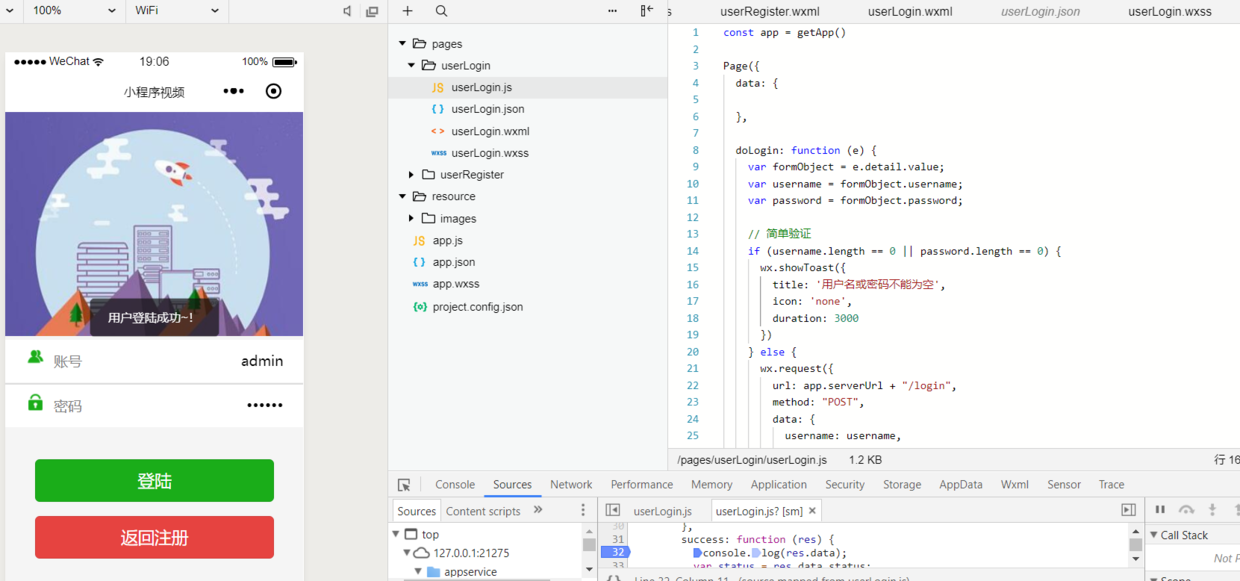
Task: Open the Wxml devtools tab
Action: point(1015,485)
